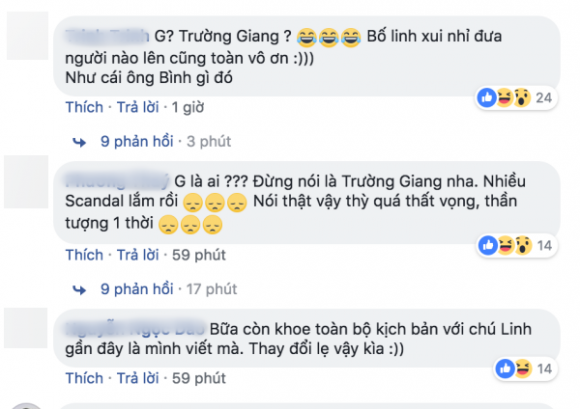Open the blurred author name on third comment
Viewport: 580px width, 409px height.
tap(135, 329)
